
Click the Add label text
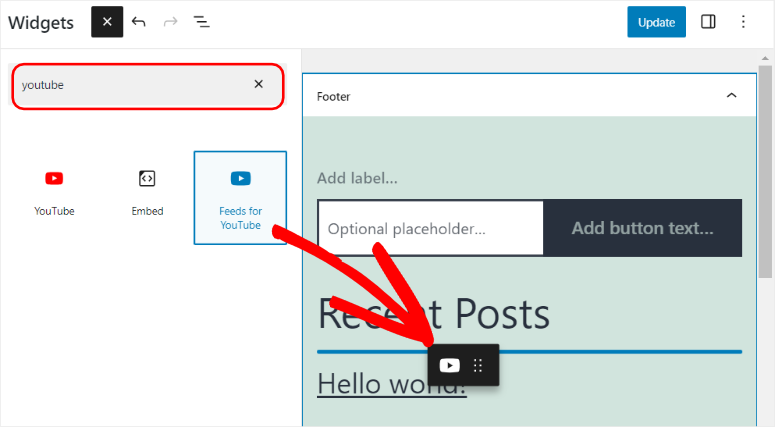coord(357,178)
